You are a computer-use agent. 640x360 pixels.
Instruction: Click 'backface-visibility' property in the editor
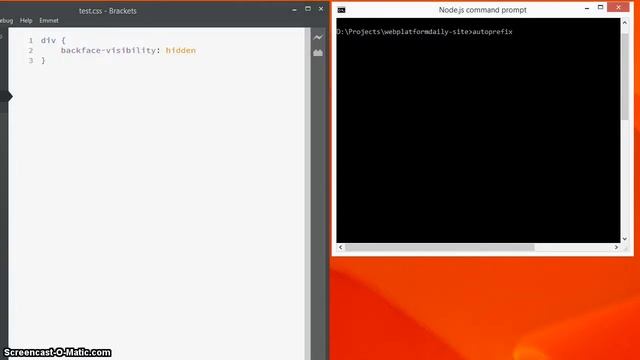[x=108, y=50]
